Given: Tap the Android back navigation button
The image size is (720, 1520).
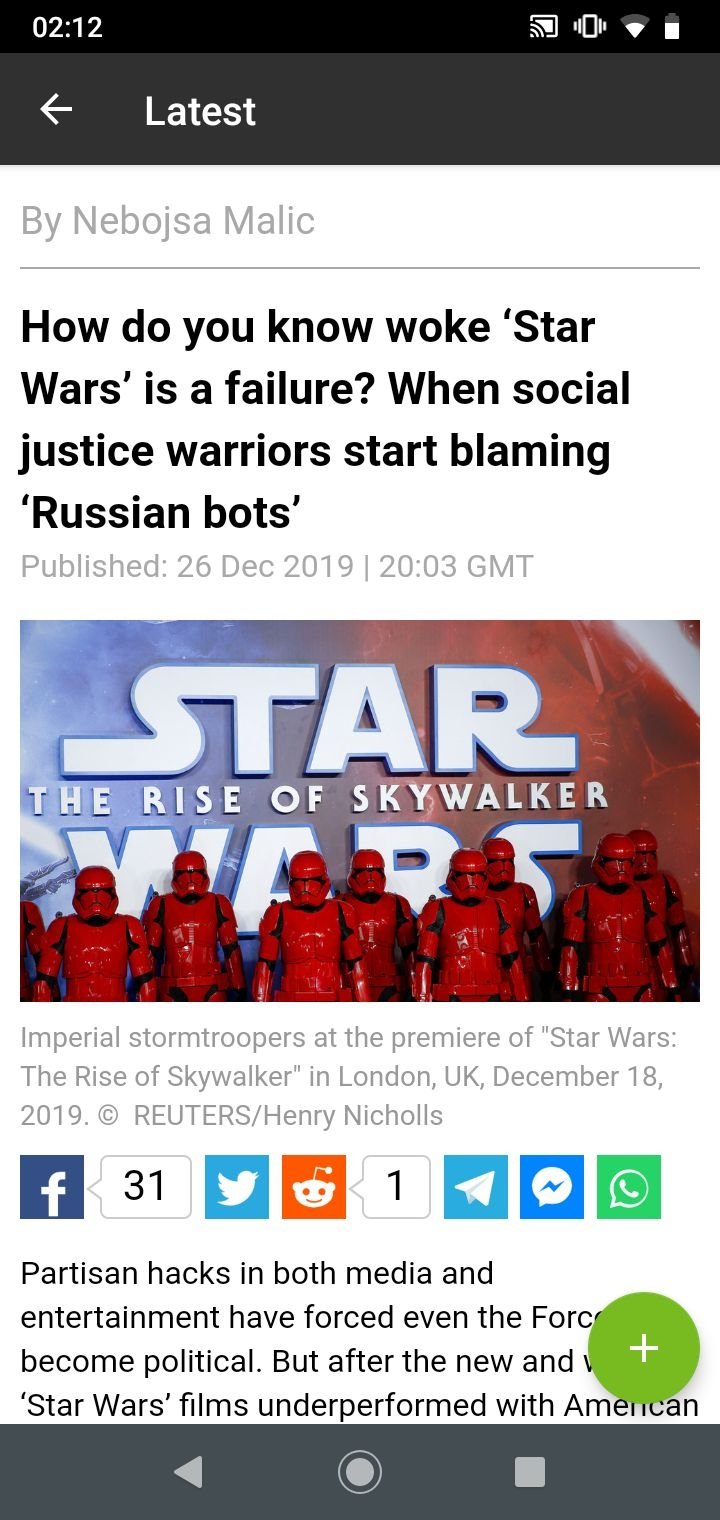Looking at the screenshot, I should pyautogui.click(x=188, y=1472).
